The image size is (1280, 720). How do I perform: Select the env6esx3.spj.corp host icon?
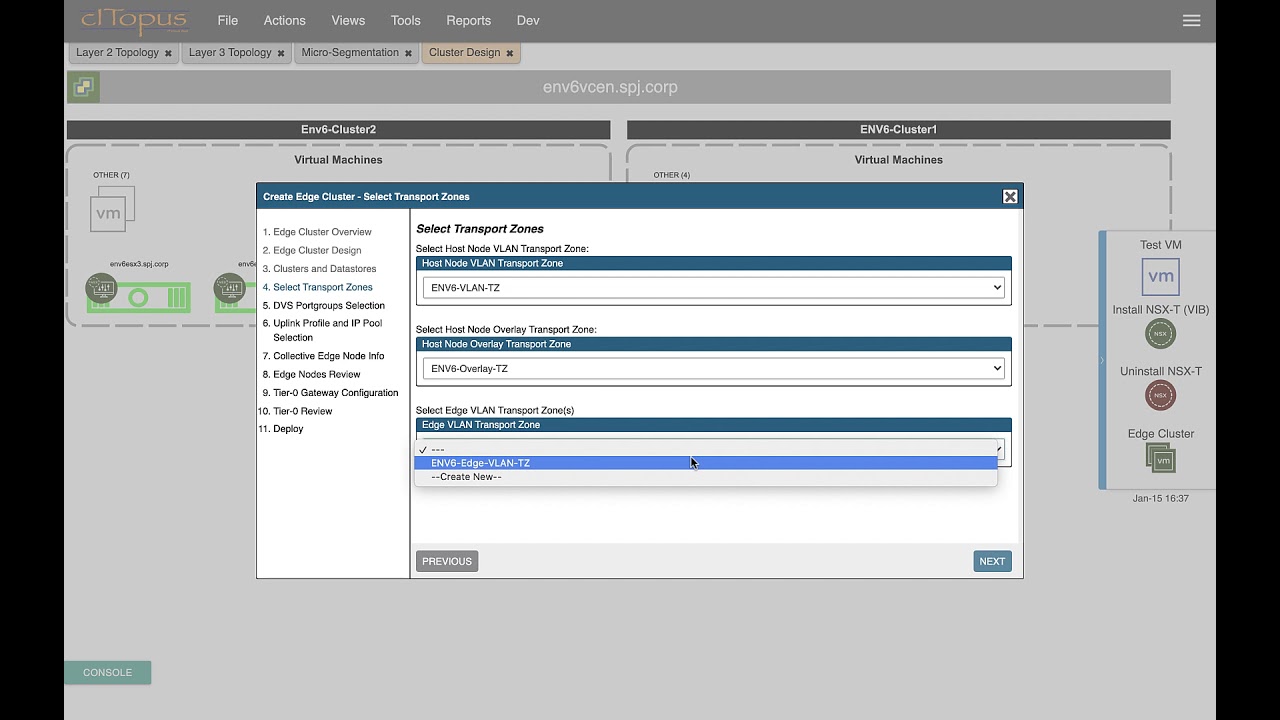pyautogui.click(x=102, y=290)
